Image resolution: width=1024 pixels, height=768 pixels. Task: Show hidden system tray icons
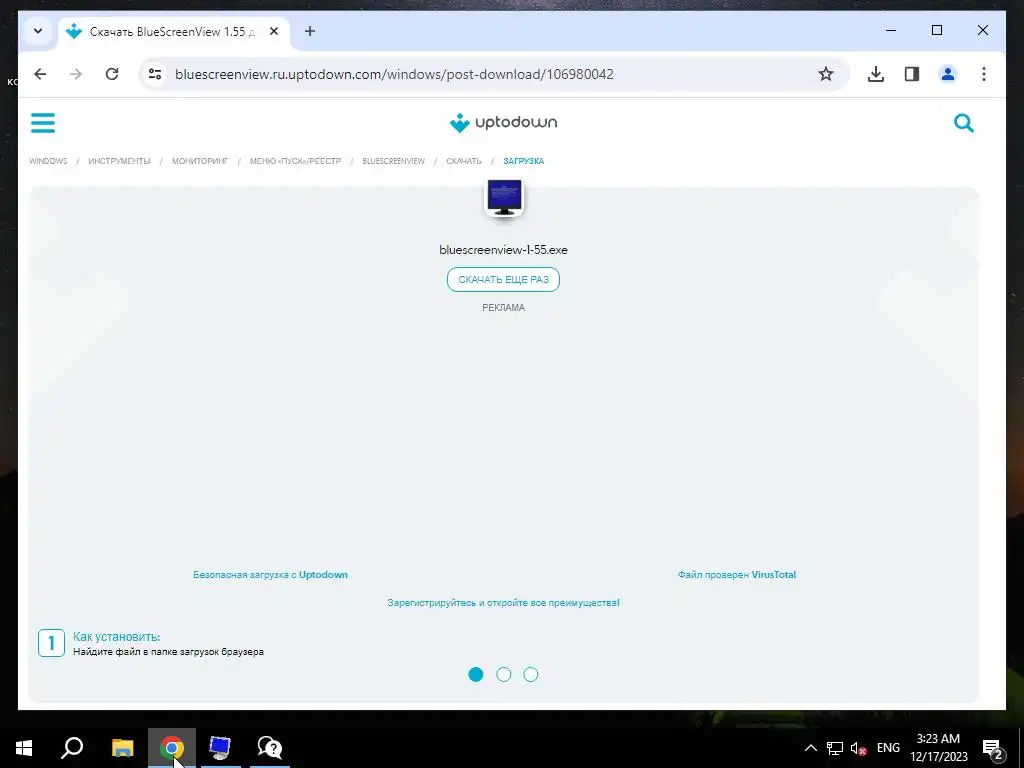pyautogui.click(x=810, y=748)
